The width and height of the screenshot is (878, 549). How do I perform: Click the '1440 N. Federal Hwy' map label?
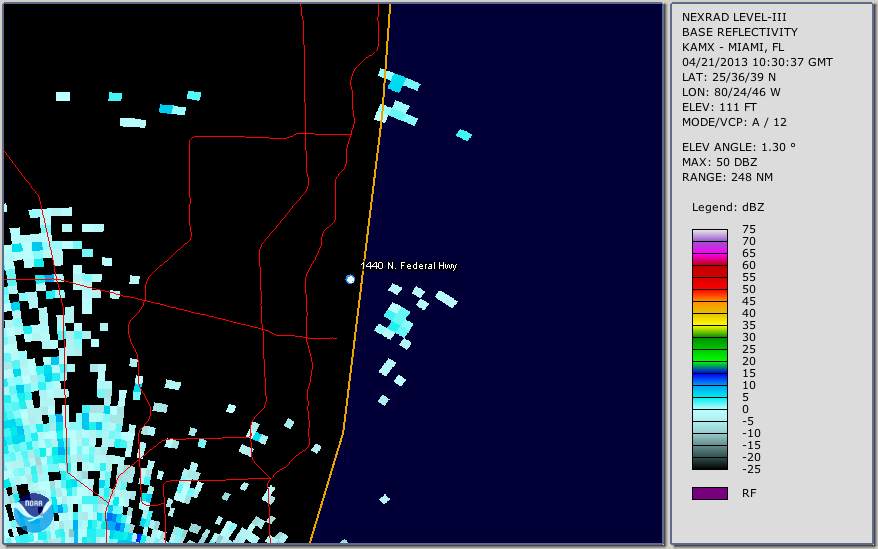tap(409, 266)
